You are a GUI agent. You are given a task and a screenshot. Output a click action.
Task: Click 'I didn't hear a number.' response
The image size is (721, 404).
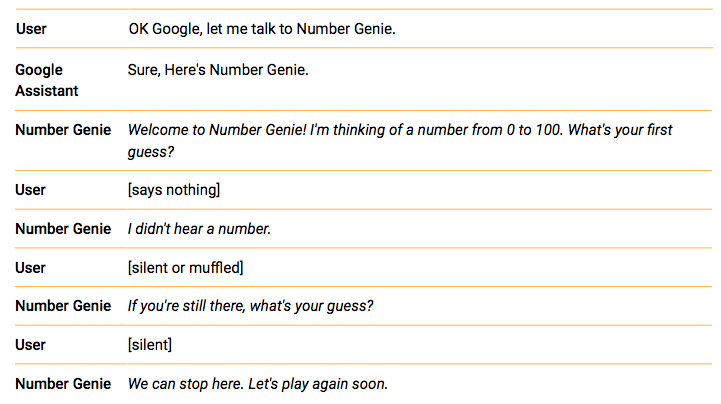pyautogui.click(x=199, y=229)
